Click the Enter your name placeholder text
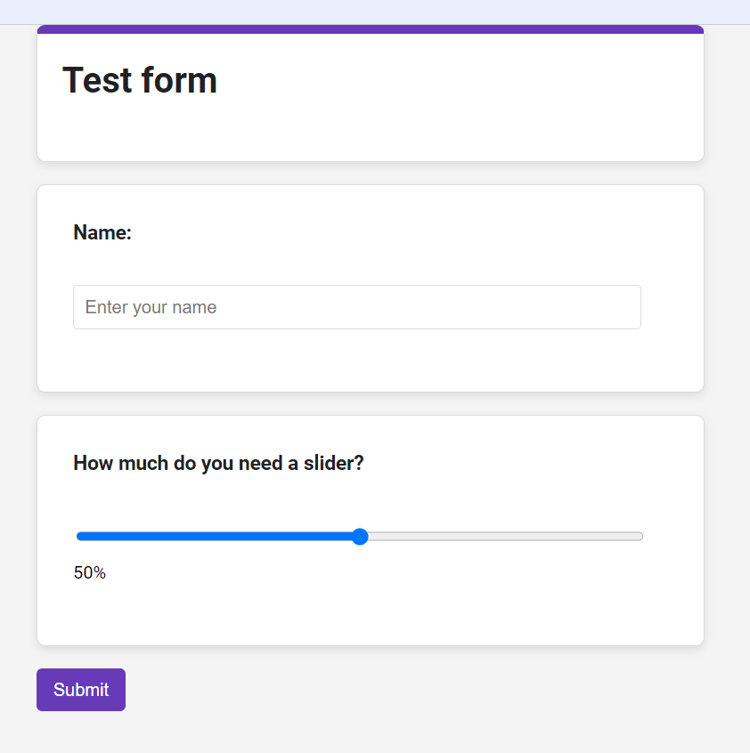Image resolution: width=750 pixels, height=753 pixels. pyautogui.click(x=151, y=307)
